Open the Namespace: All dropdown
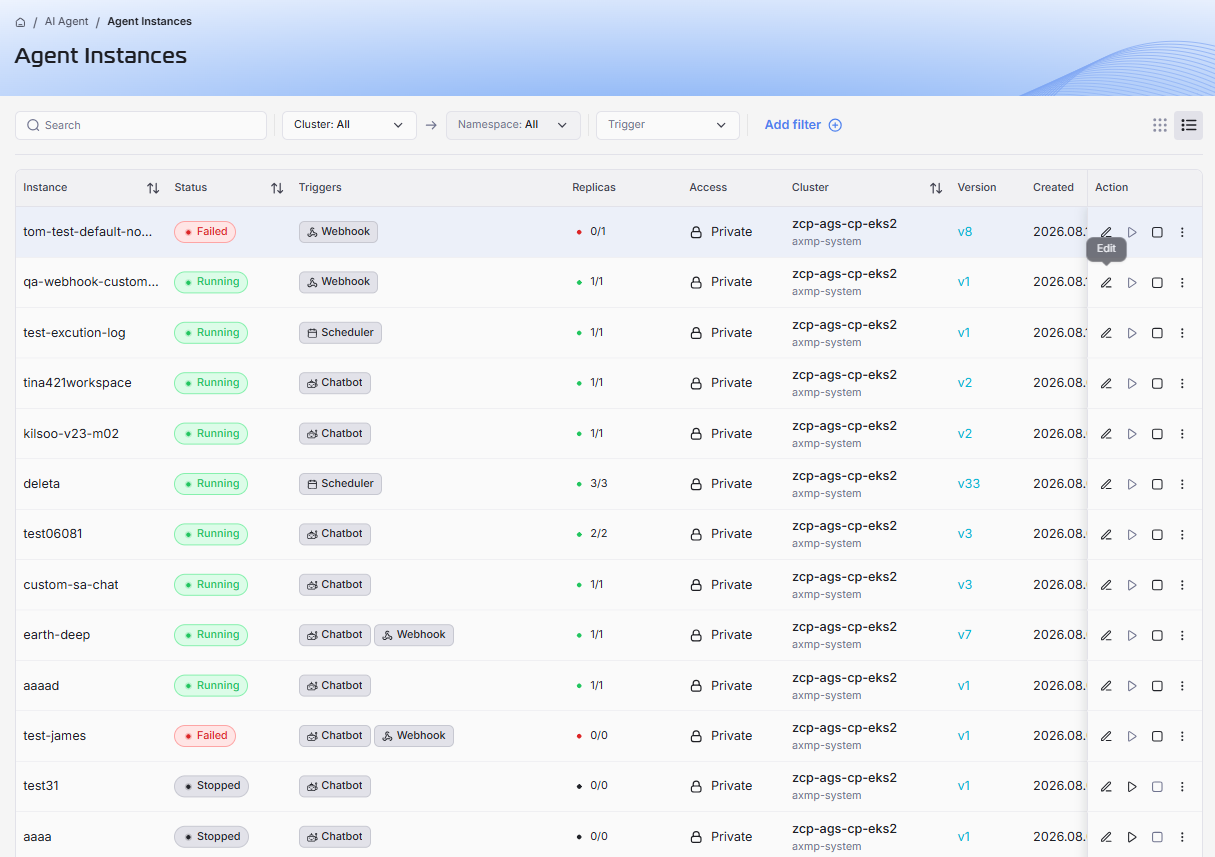 click(x=513, y=125)
